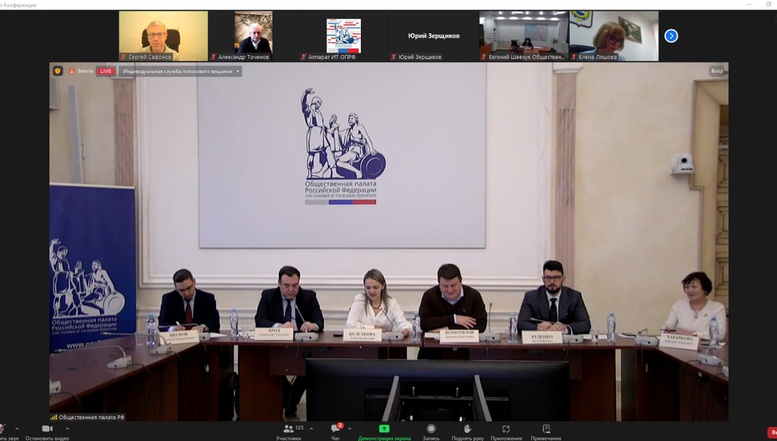
Task: Click muted mic icon on Евгений Шевчук tile
Action: 484,57
